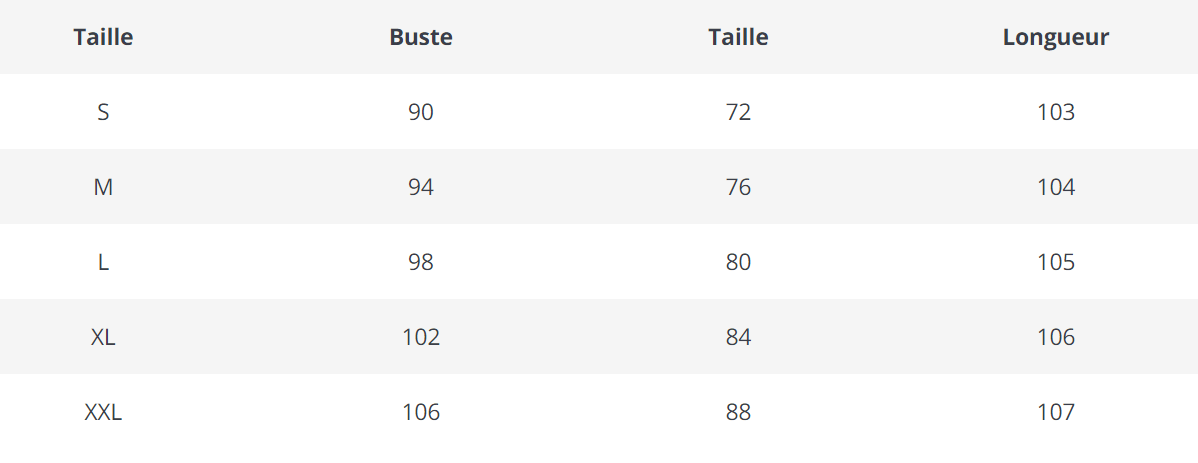Select the S size cell

click(103, 112)
